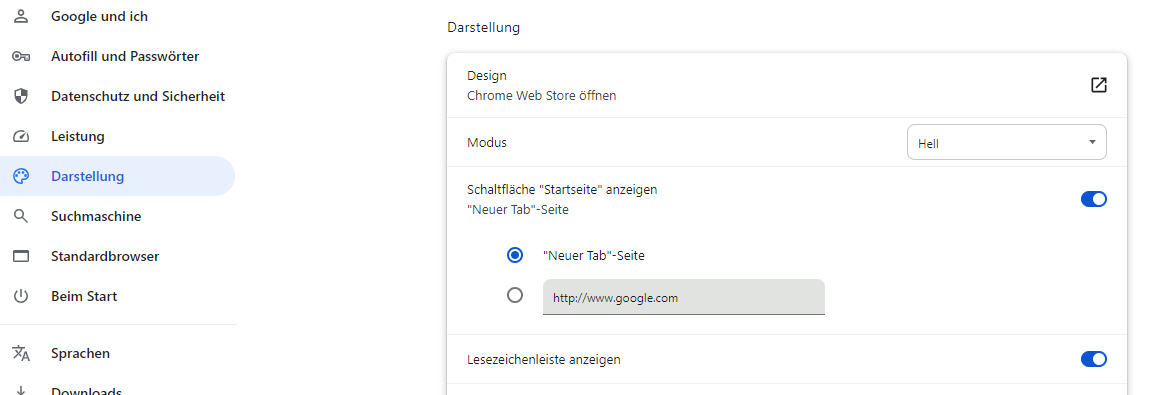Select the "Neuer Tab"-Seite radio button
This screenshot has height=395, width=1171.
point(515,255)
